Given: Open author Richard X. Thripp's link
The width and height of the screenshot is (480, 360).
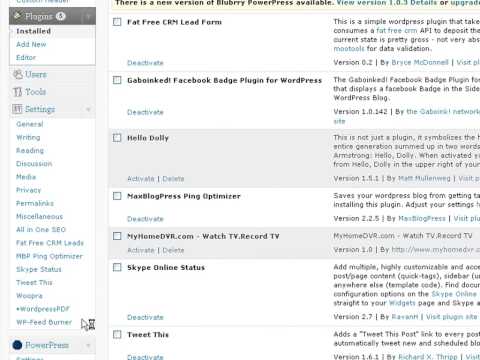Looking at the screenshot, I should (428, 356).
